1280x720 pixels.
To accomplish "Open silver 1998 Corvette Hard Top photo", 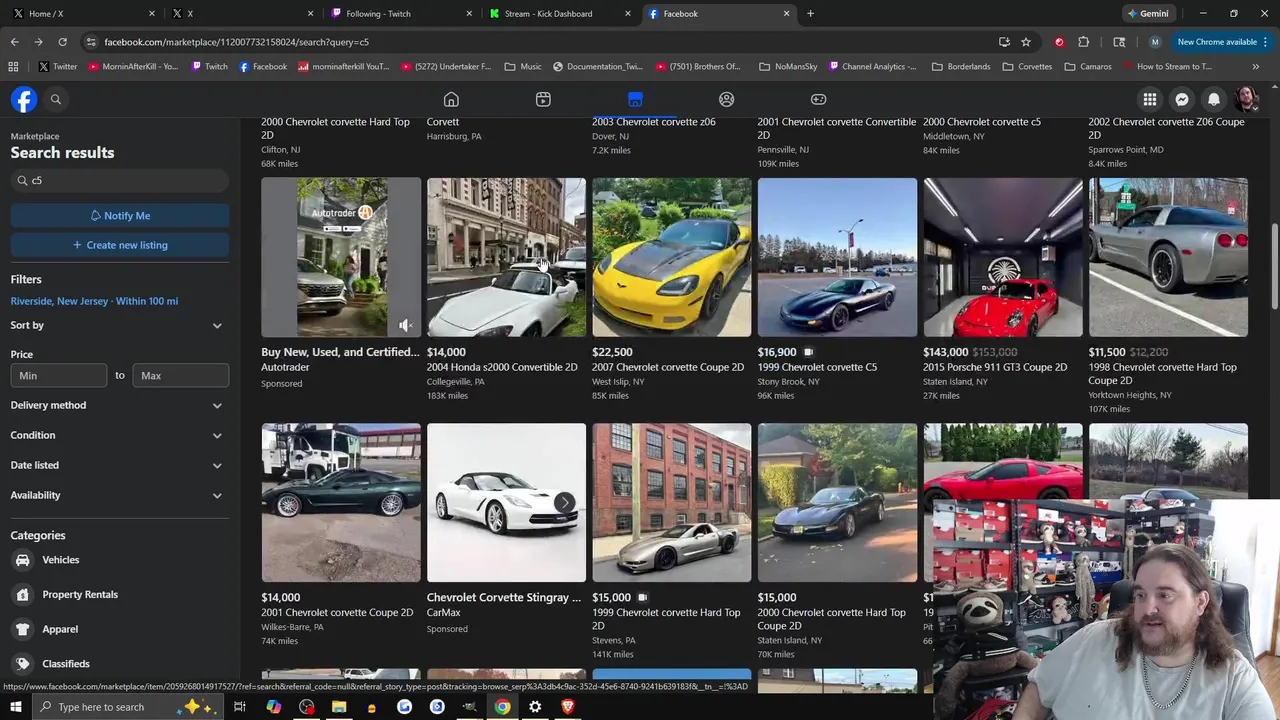I will pos(1168,257).
